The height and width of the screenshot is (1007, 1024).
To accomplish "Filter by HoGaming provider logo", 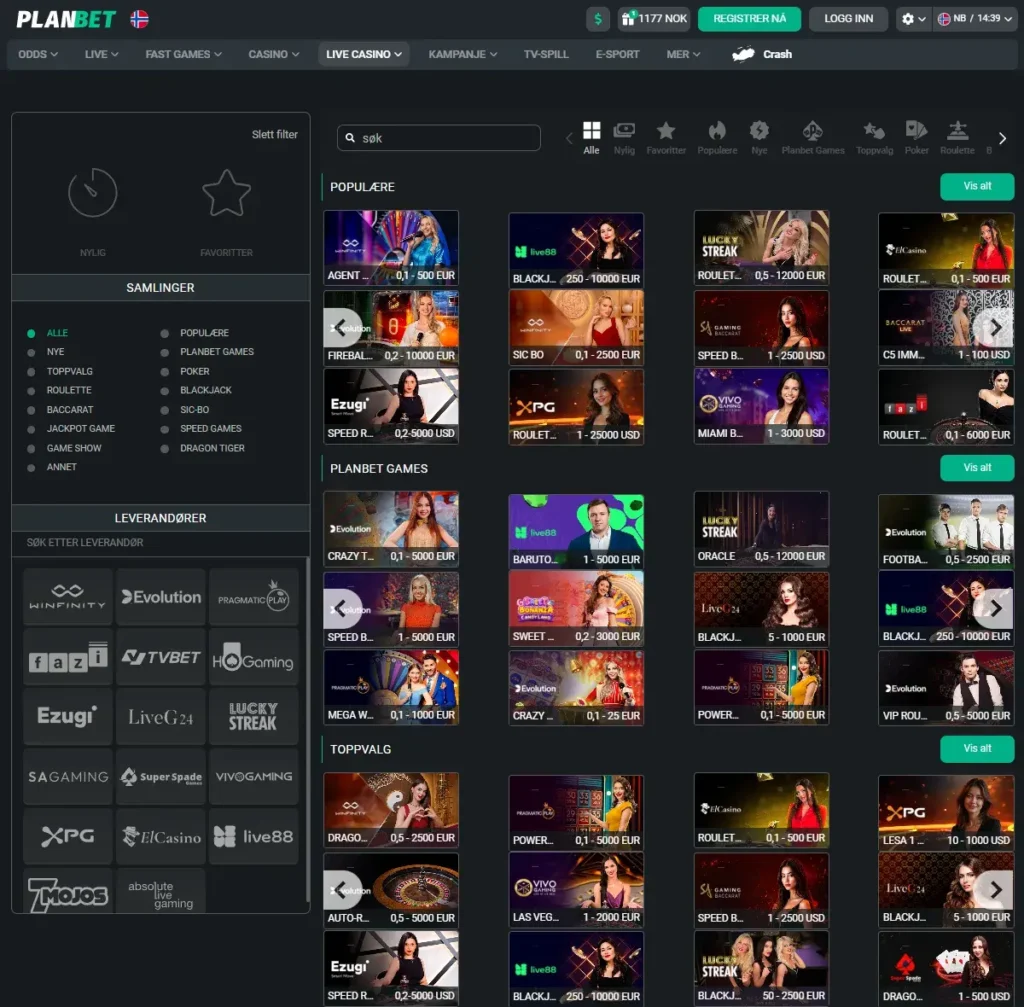I will tap(253, 657).
